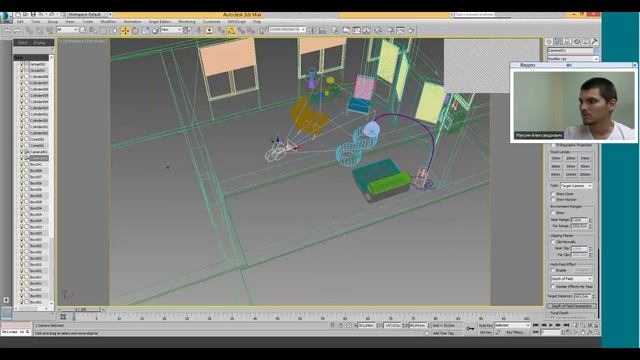Click the Render Production teapot icon

tap(411, 31)
